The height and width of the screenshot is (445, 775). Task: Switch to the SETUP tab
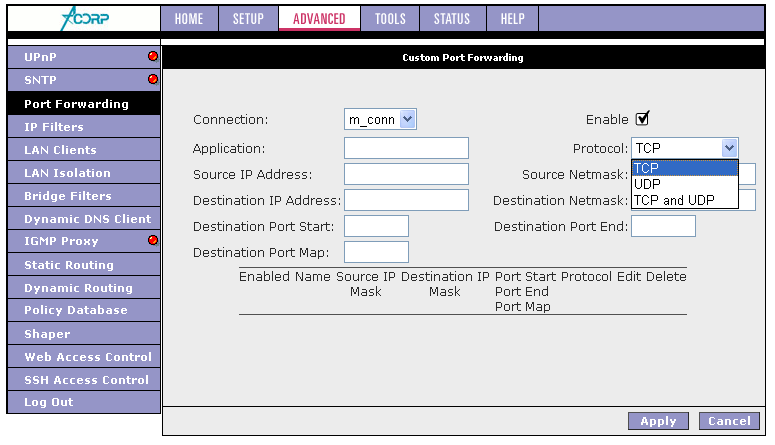[x=248, y=18]
